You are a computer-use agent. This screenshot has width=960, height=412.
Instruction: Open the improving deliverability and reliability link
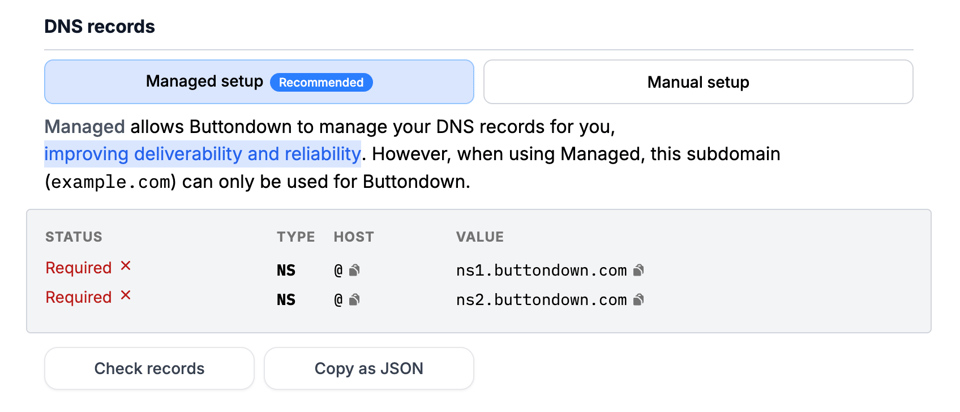202,154
